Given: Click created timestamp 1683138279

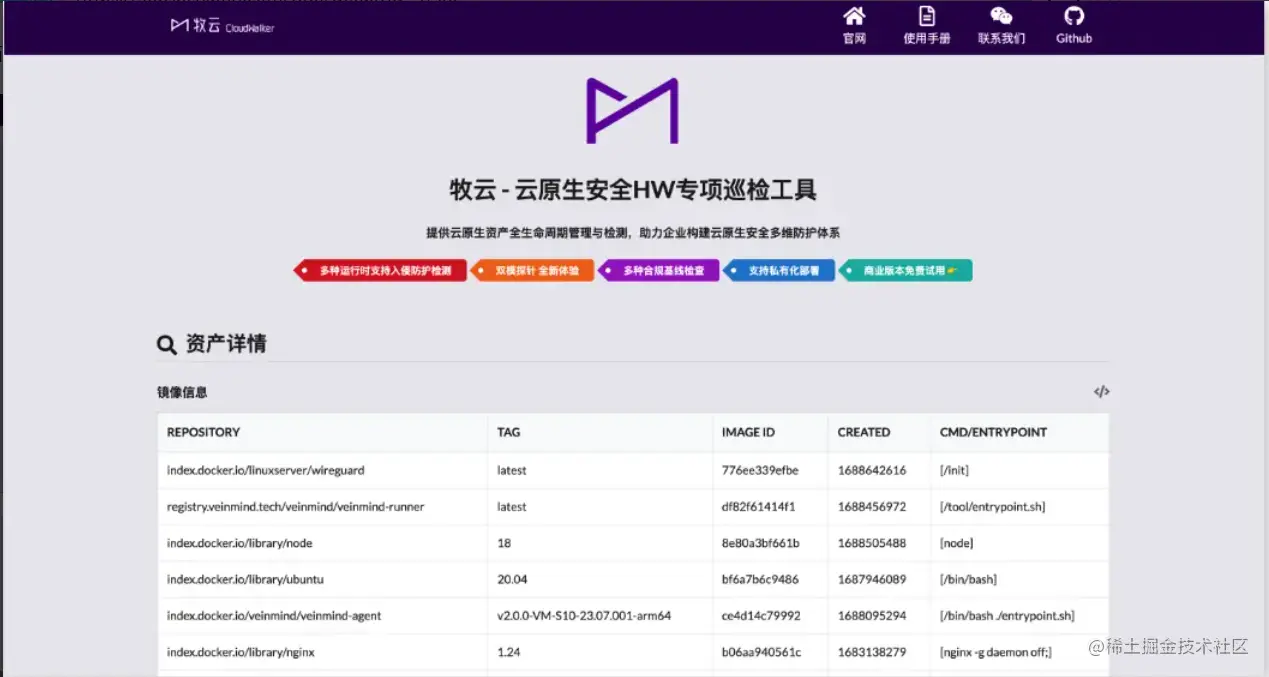Looking at the screenshot, I should [872, 652].
